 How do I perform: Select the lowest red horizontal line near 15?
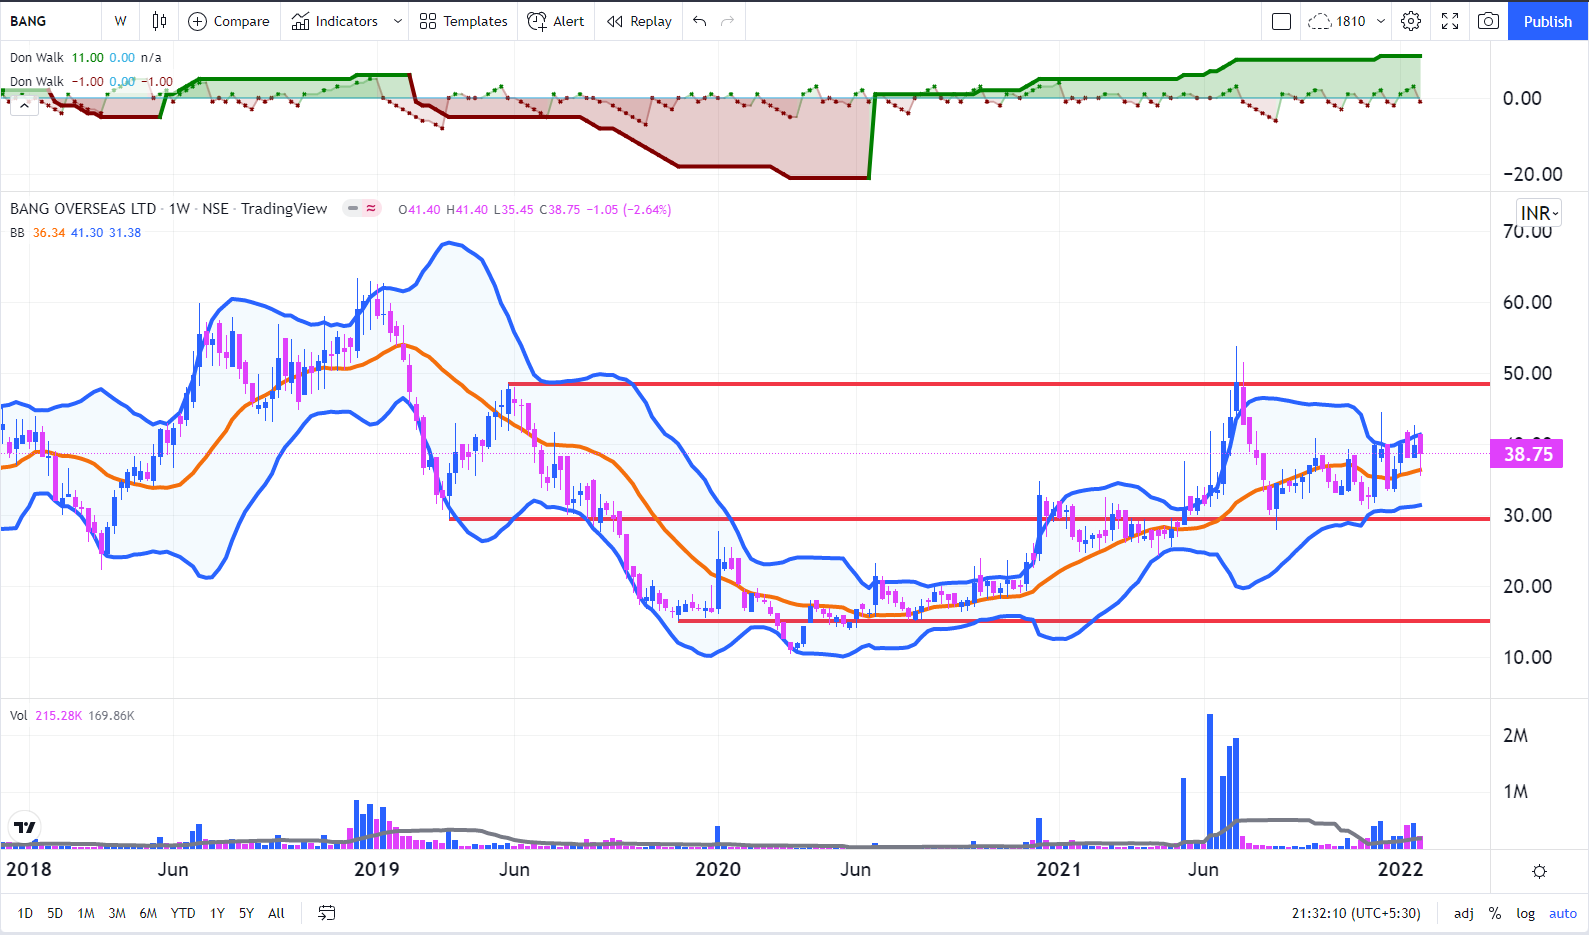[1084, 621]
